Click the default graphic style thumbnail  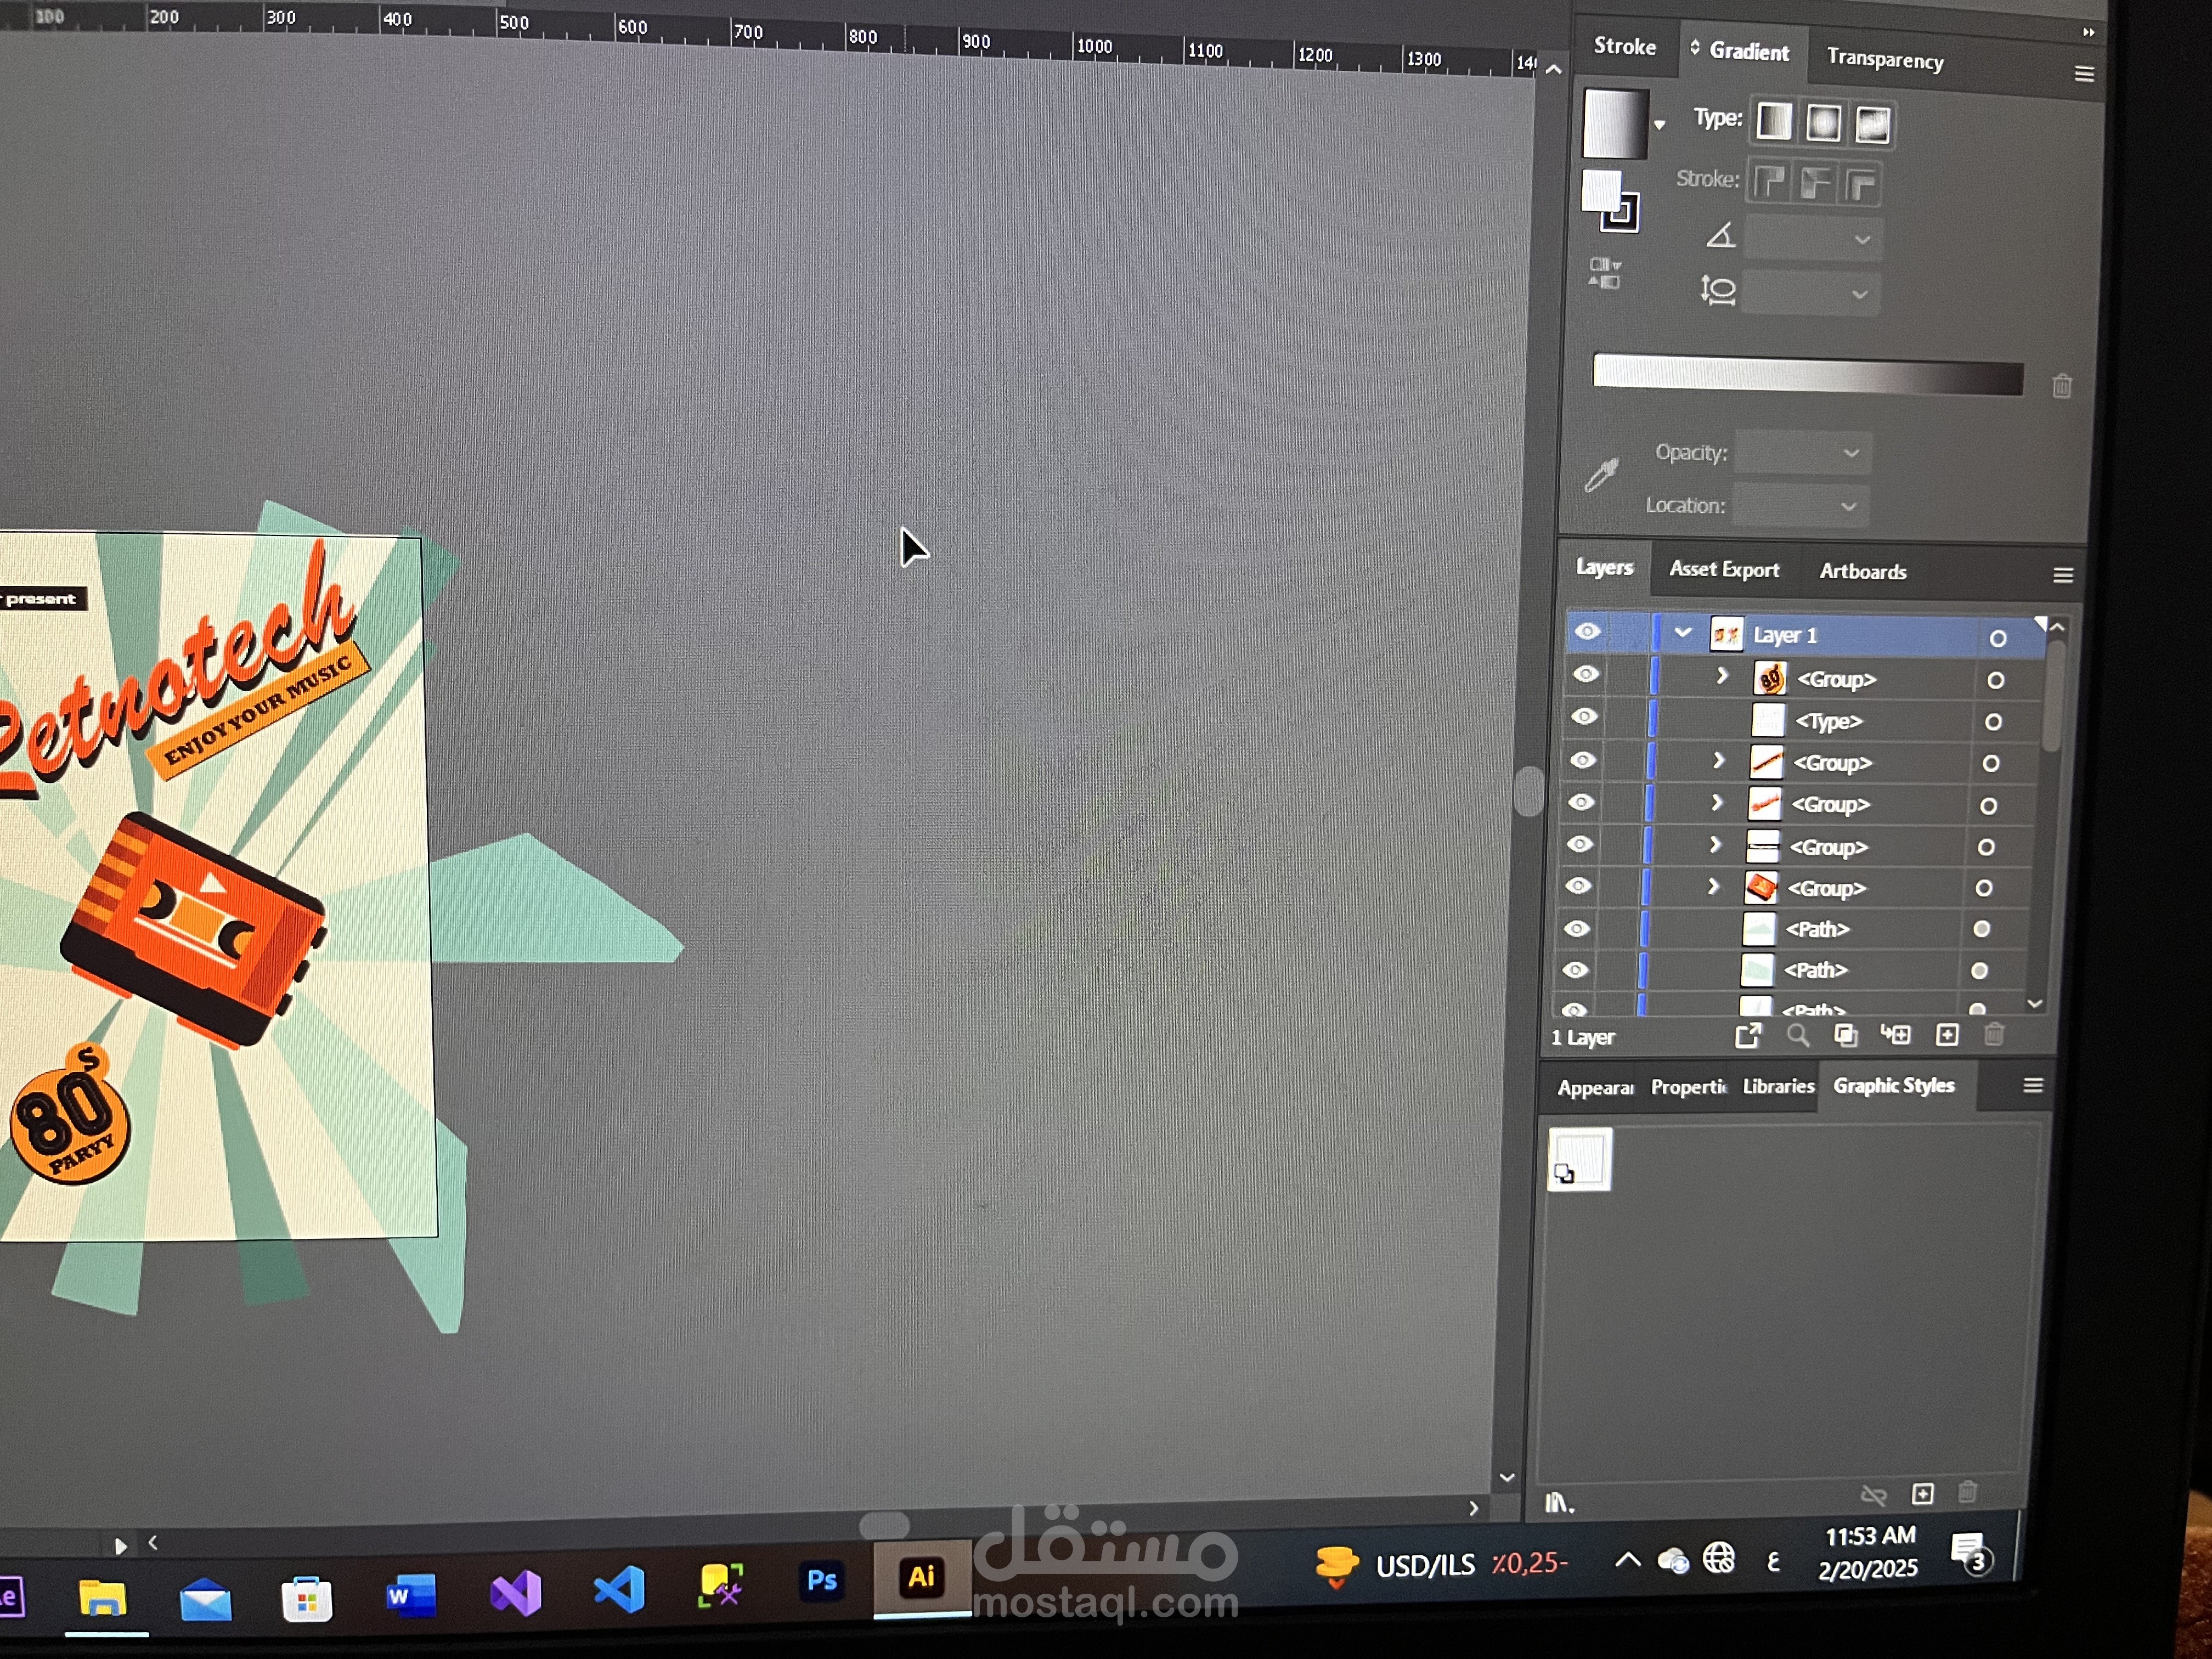[1579, 1159]
